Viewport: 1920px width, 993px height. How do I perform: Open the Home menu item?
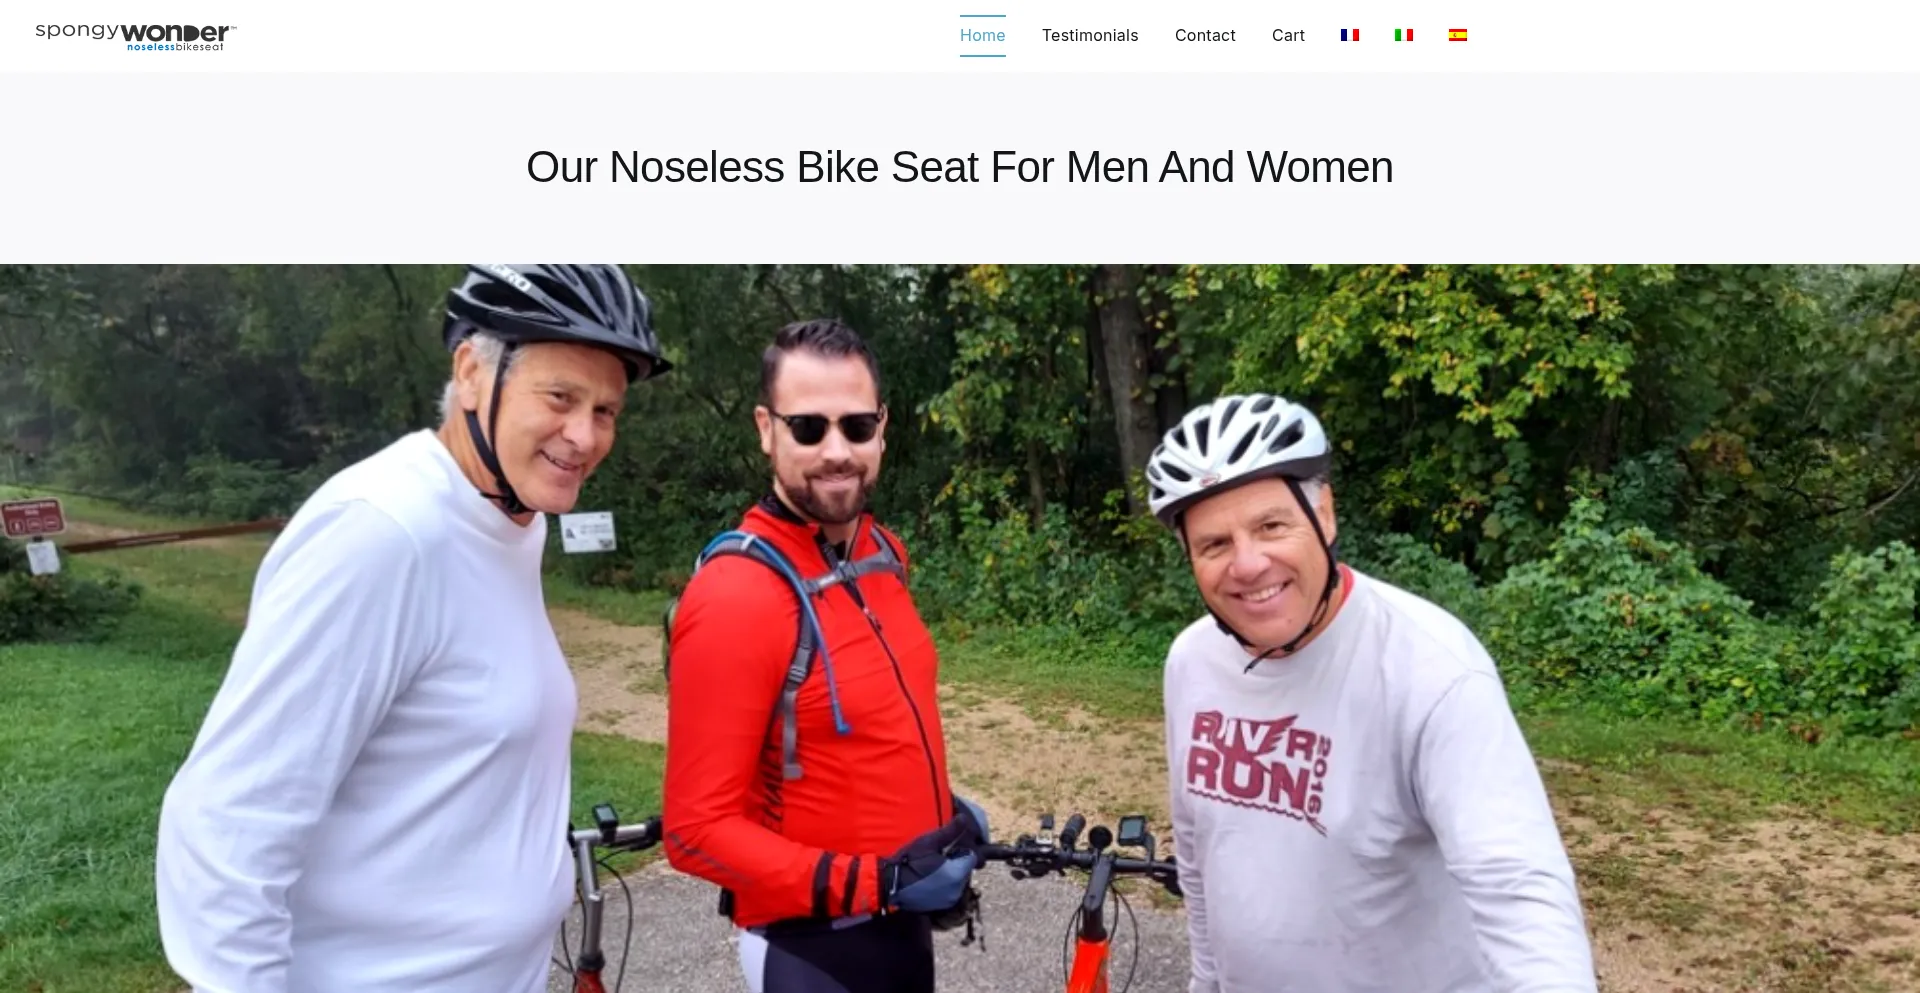(982, 36)
